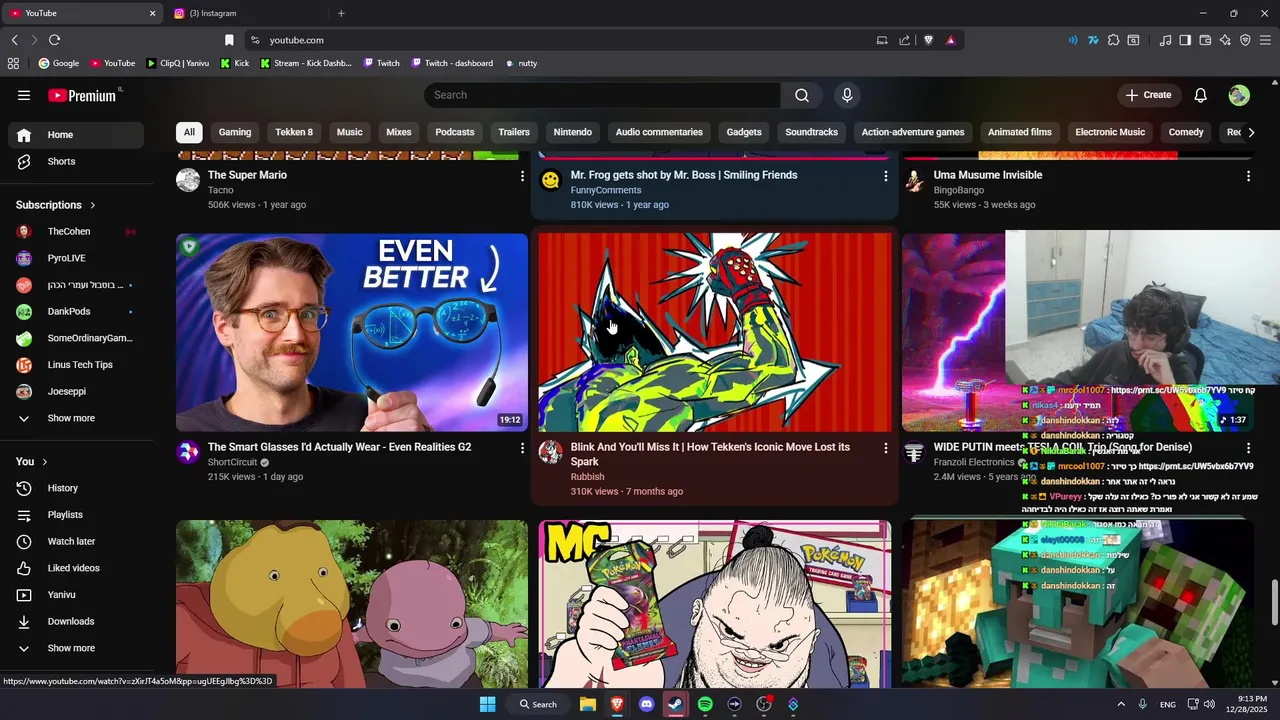This screenshot has height=720, width=1280.
Task: Select the Action-adventure games chip
Action: click(x=913, y=132)
